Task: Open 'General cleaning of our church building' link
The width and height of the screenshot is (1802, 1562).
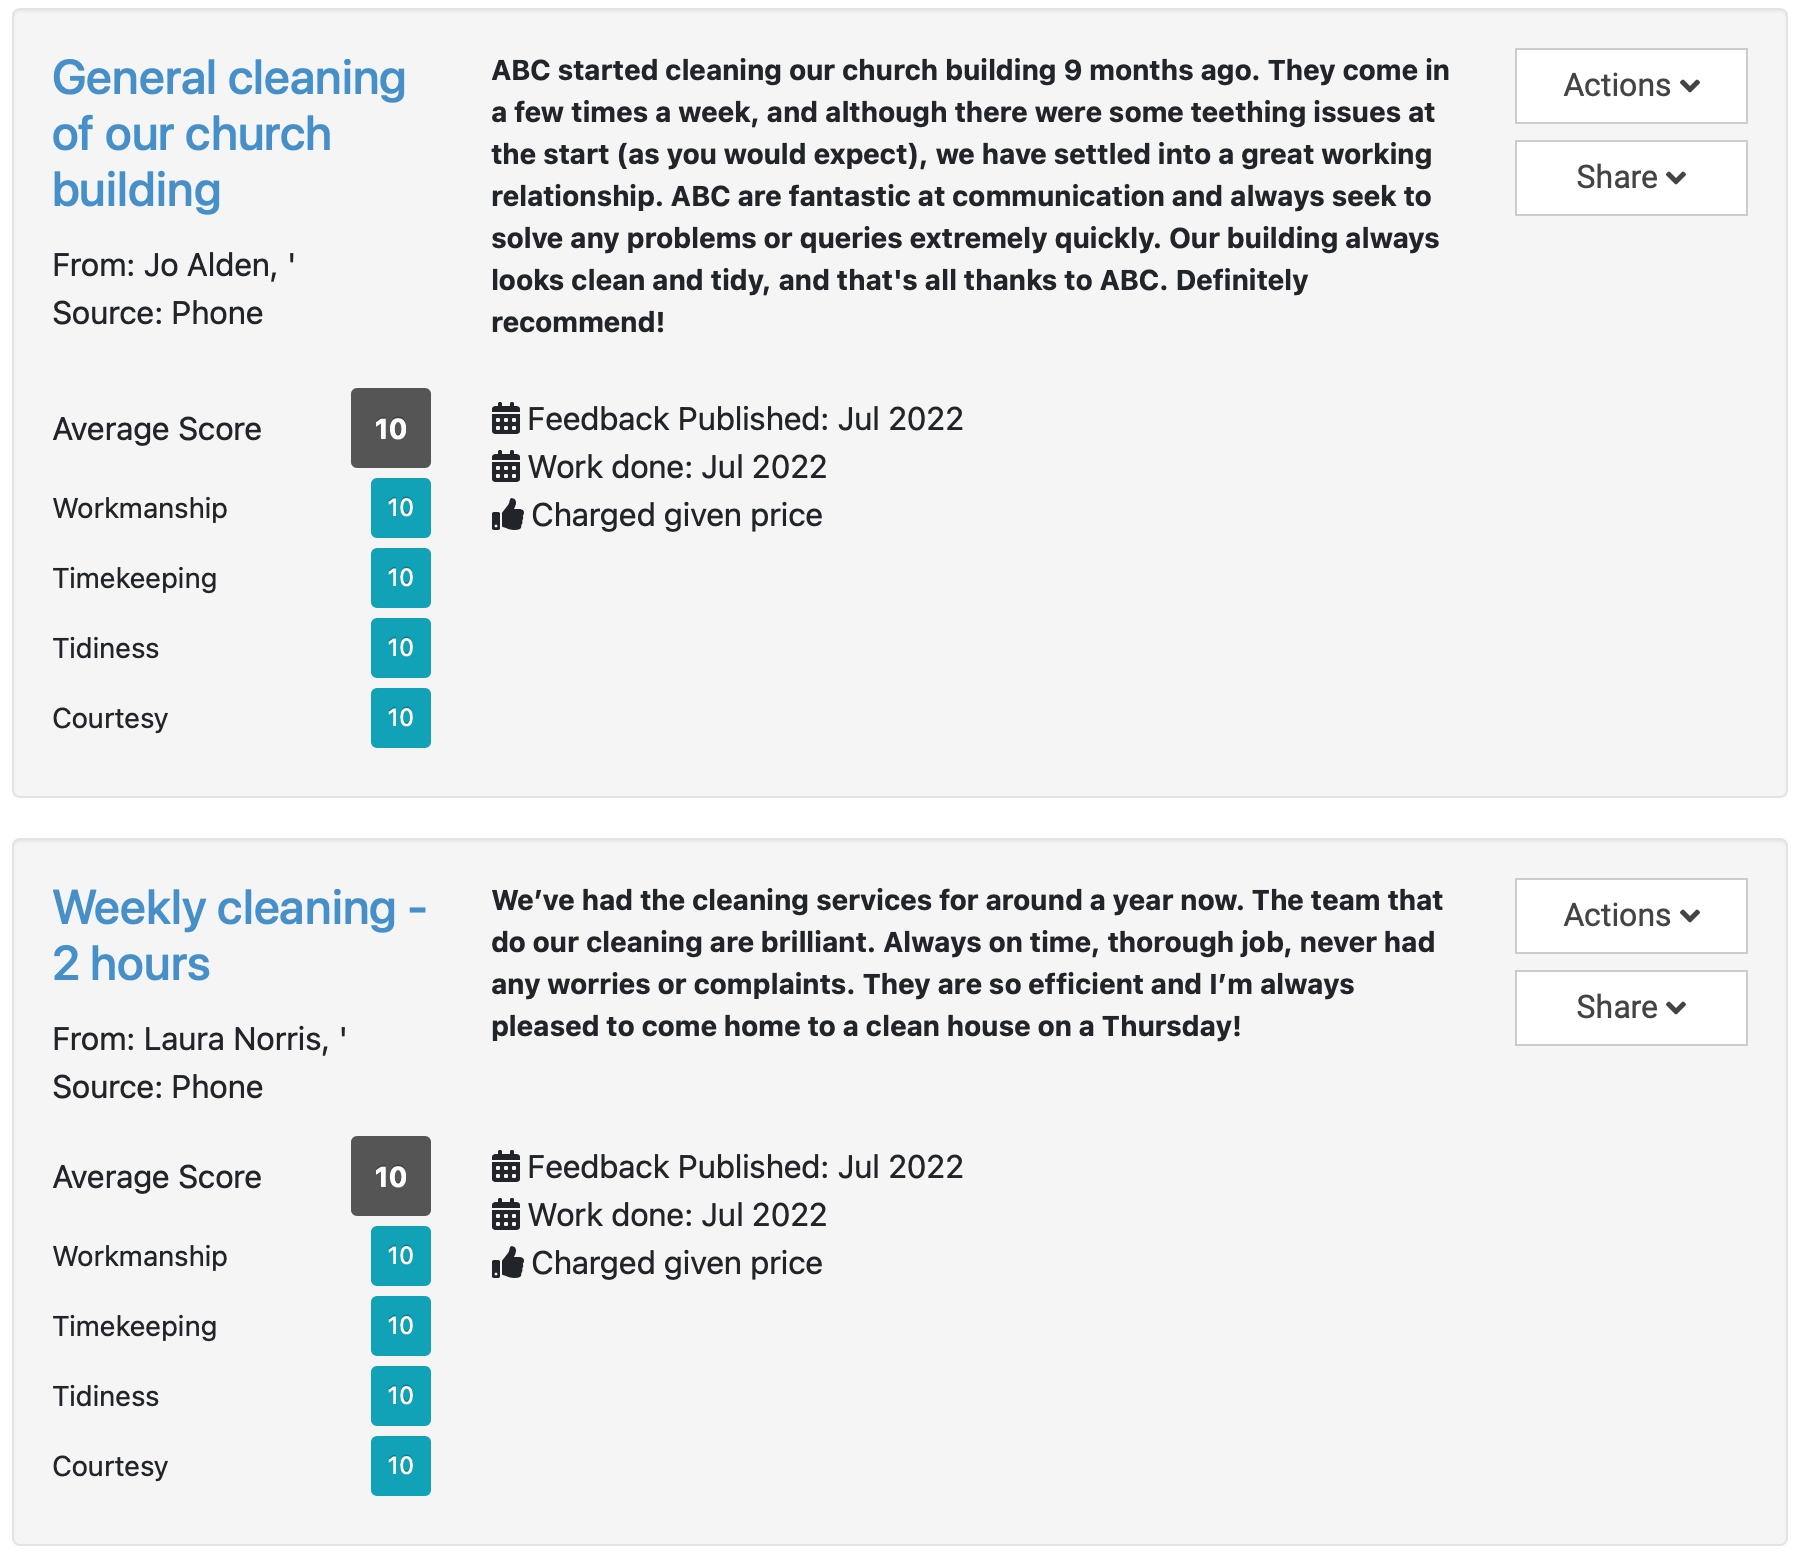Action: click(x=228, y=134)
